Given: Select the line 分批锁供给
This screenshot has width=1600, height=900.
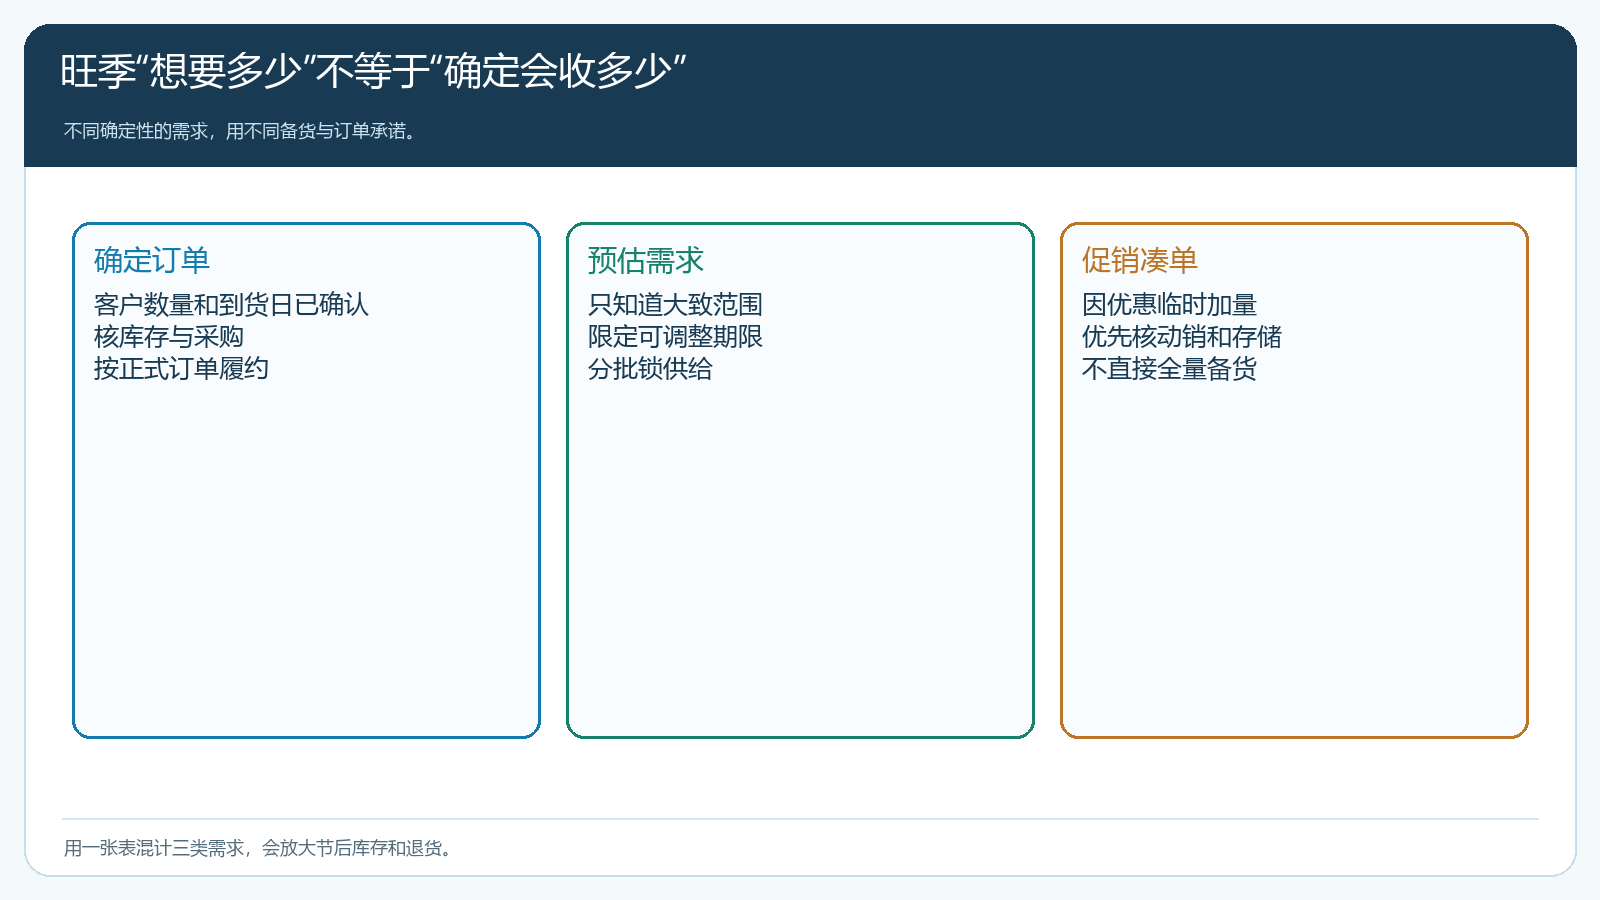Looking at the screenshot, I should pyautogui.click(x=650, y=368).
